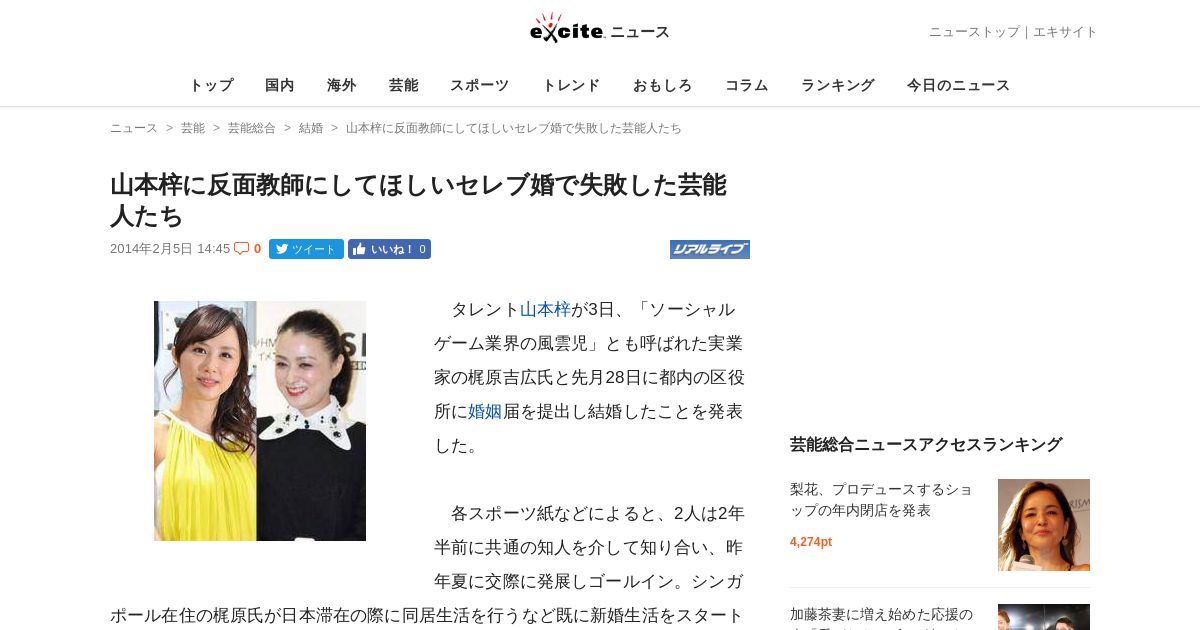The height and width of the screenshot is (630, 1200).
Task: Click the 山本梓 link in article
Action: click(x=545, y=310)
